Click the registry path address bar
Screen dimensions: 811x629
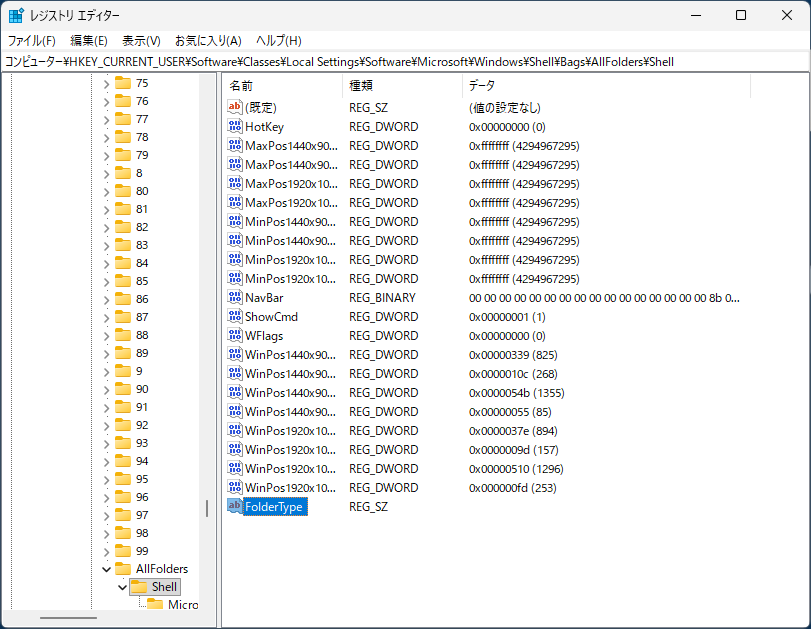400,61
